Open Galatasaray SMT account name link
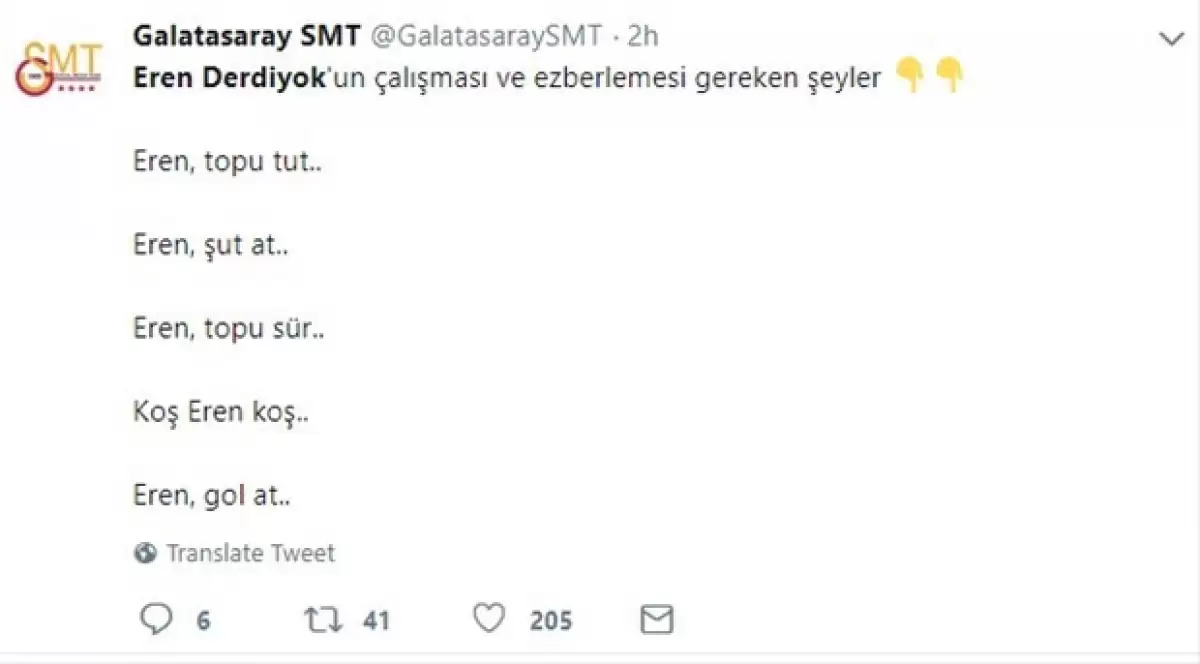This screenshot has width=1200, height=664. click(x=246, y=36)
